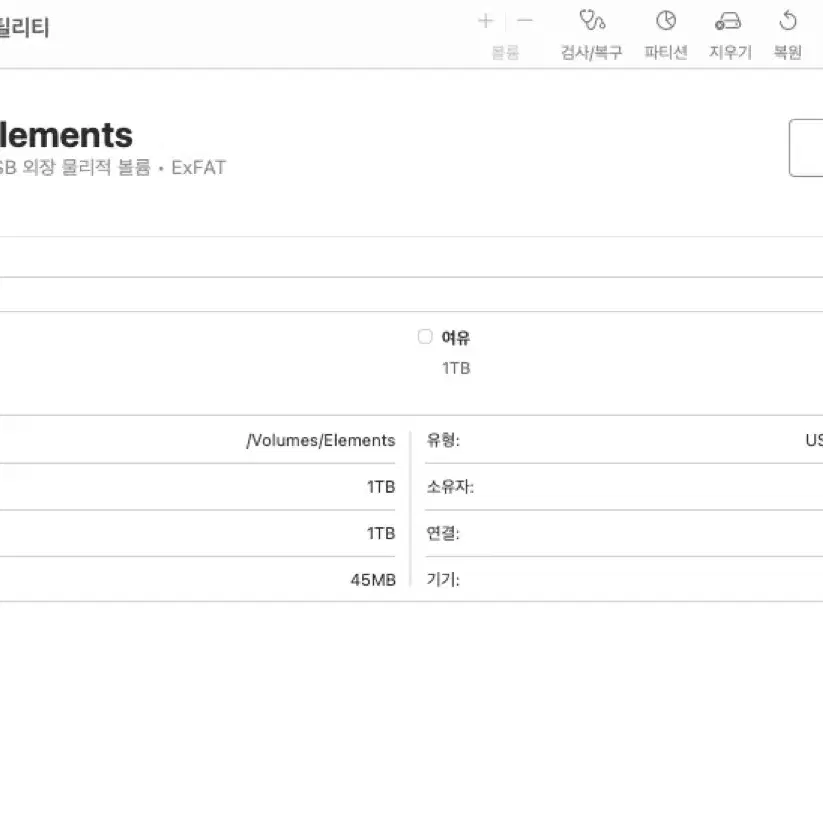This screenshot has width=823, height=823.
Task: Click the 외장 물리적 볼륨 subtitle text
Action: coord(87,167)
